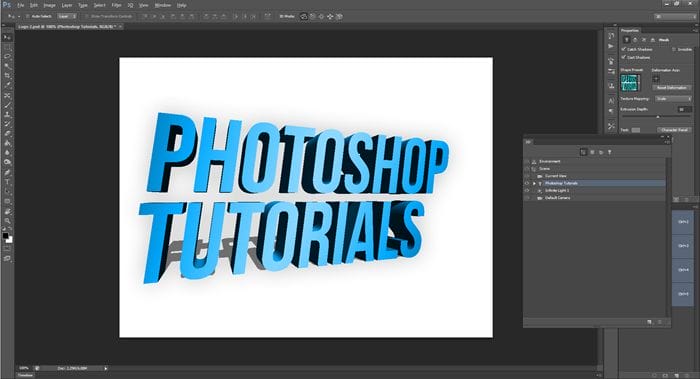This screenshot has width=700, height=379.
Task: Click the Slide 3D Object mode icon
Action: point(330,17)
